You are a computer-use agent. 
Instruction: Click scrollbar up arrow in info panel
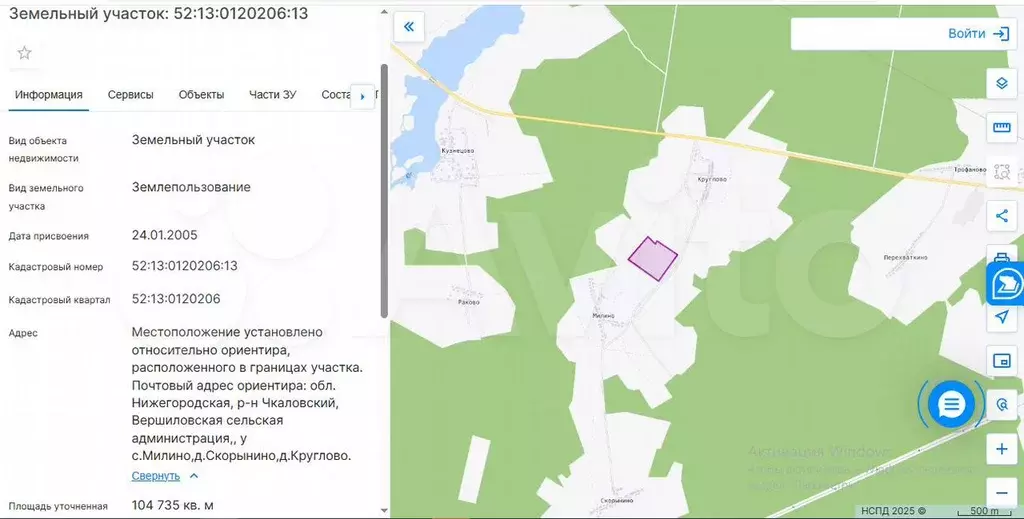[384, 12]
